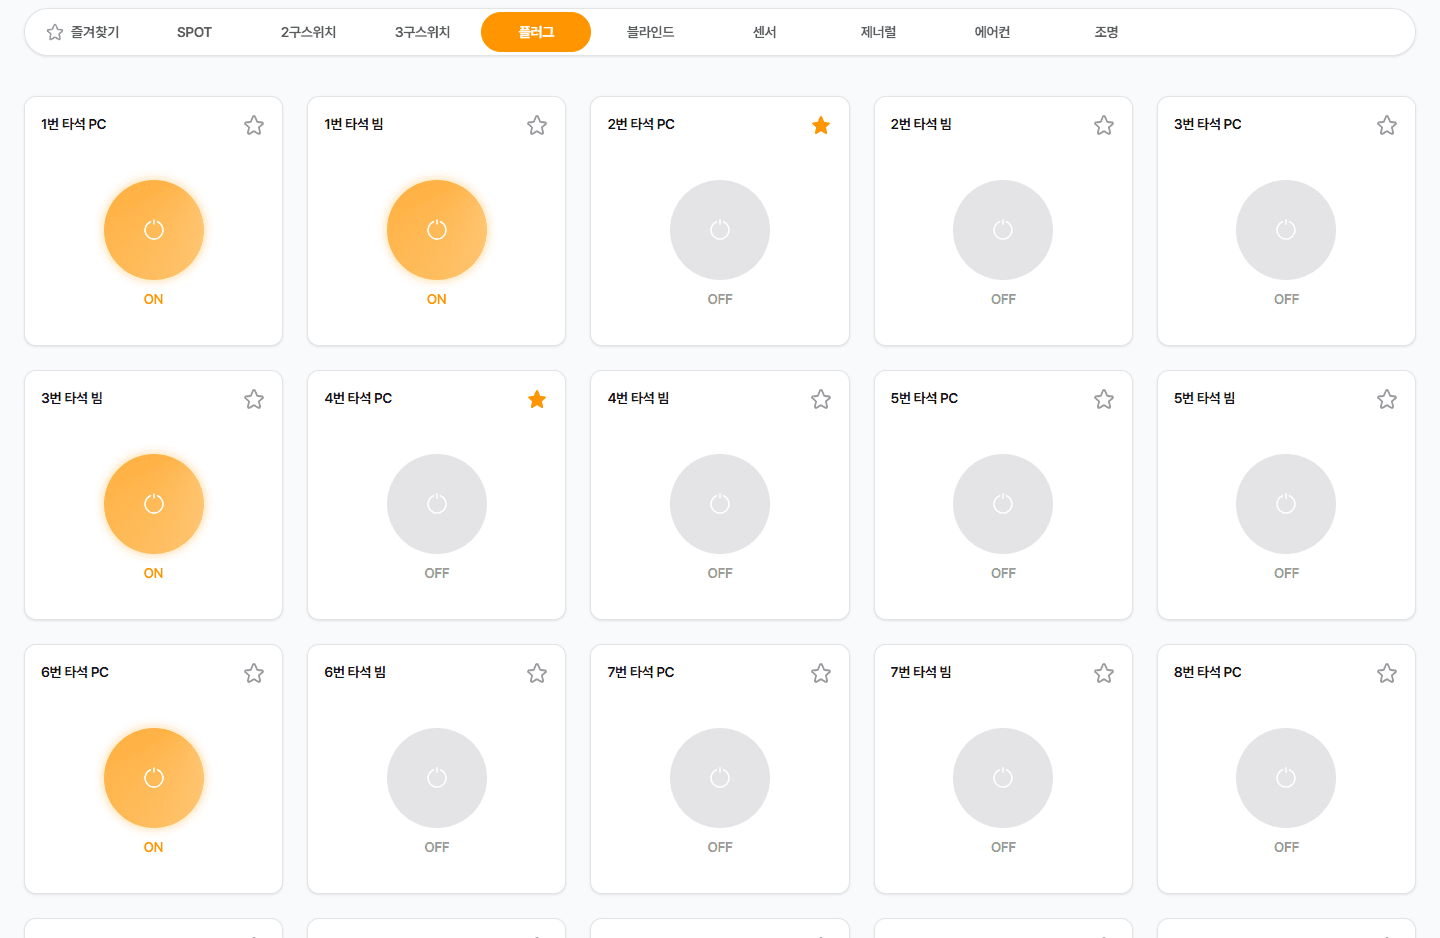Star the 4번 타석 빔 card
1440x938 pixels.
click(821, 399)
